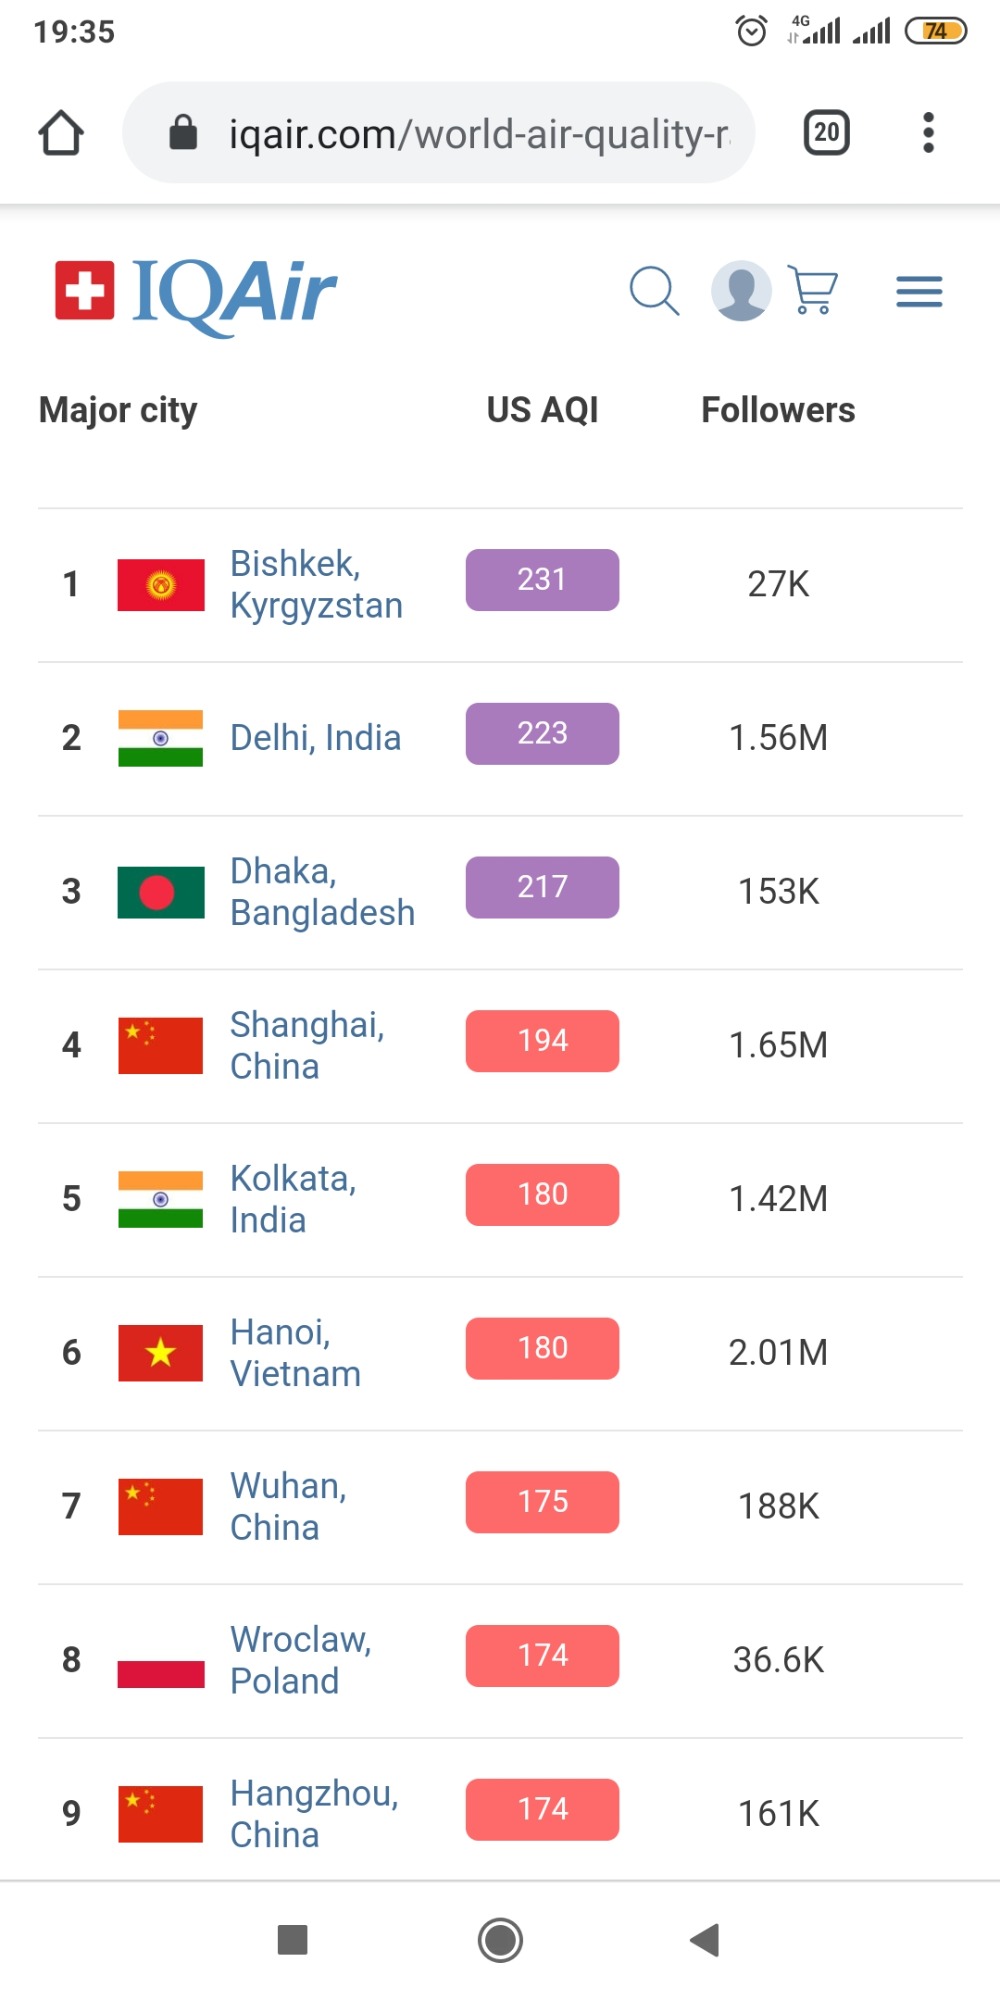Open the shopping cart

[813, 291]
